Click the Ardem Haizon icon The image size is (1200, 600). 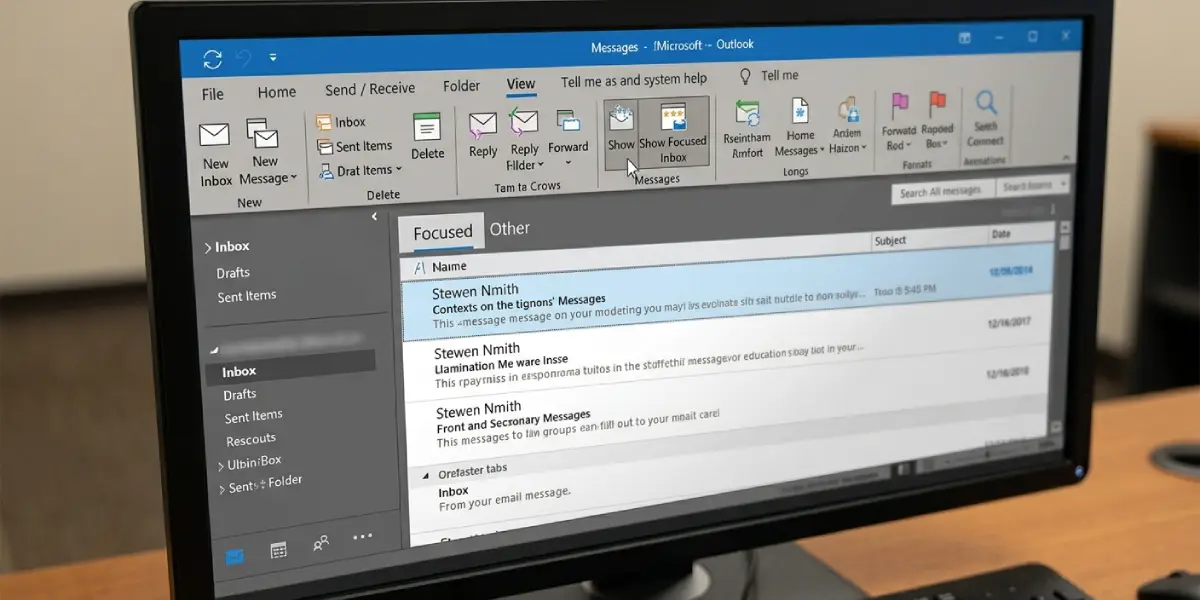click(848, 112)
